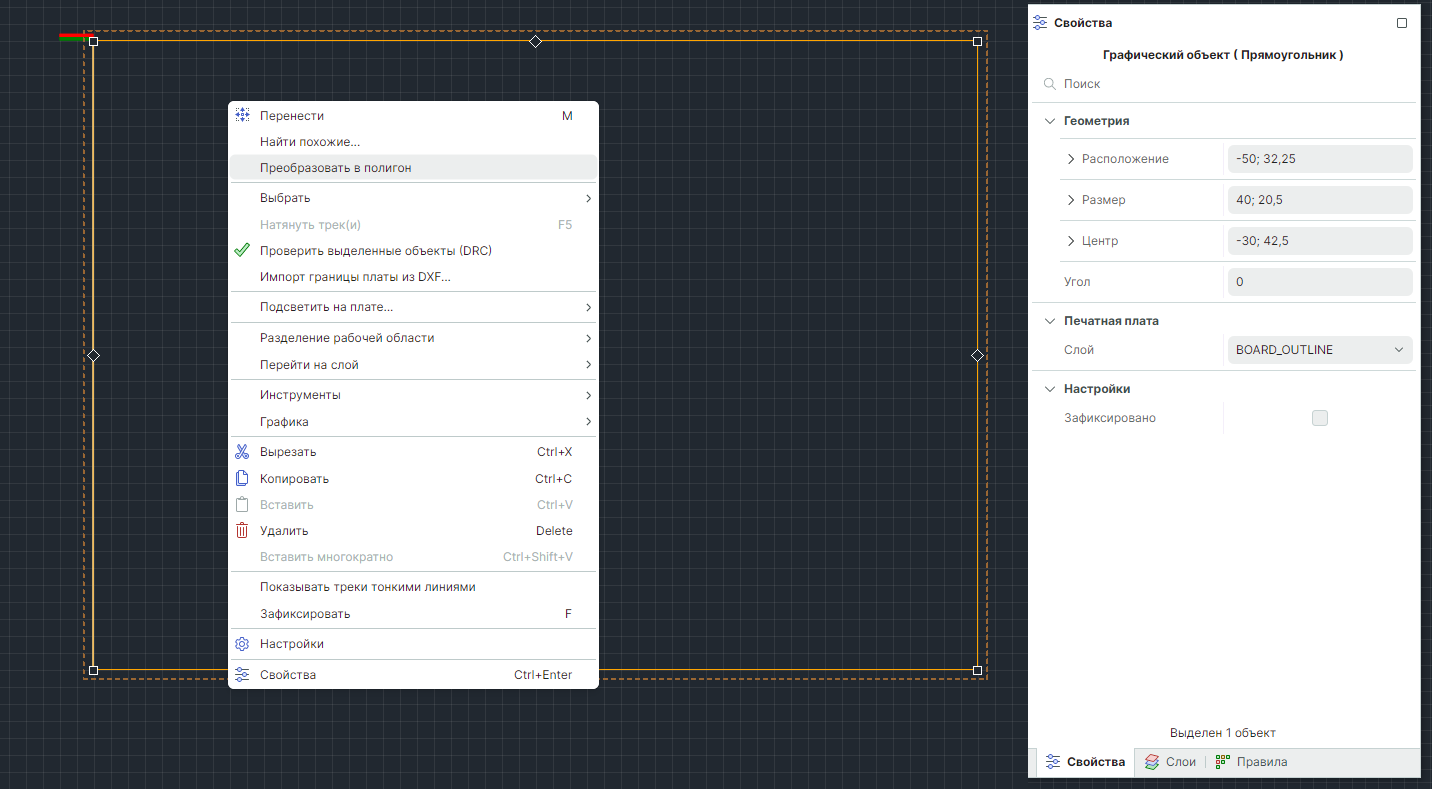The width and height of the screenshot is (1432, 789).
Task: Choose Преобразовать в полигон from context menu
Action: coord(336,168)
